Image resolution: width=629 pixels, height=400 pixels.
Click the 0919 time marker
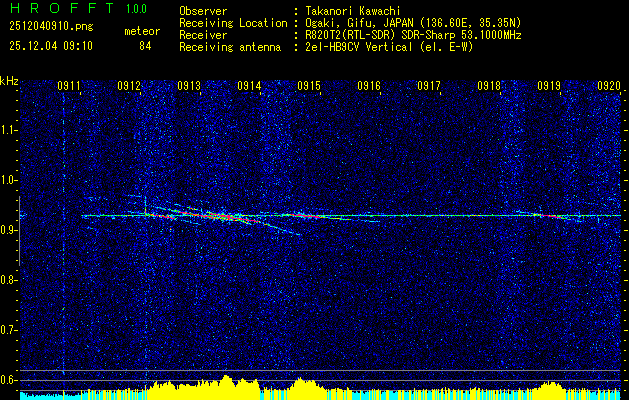[x=549, y=86]
